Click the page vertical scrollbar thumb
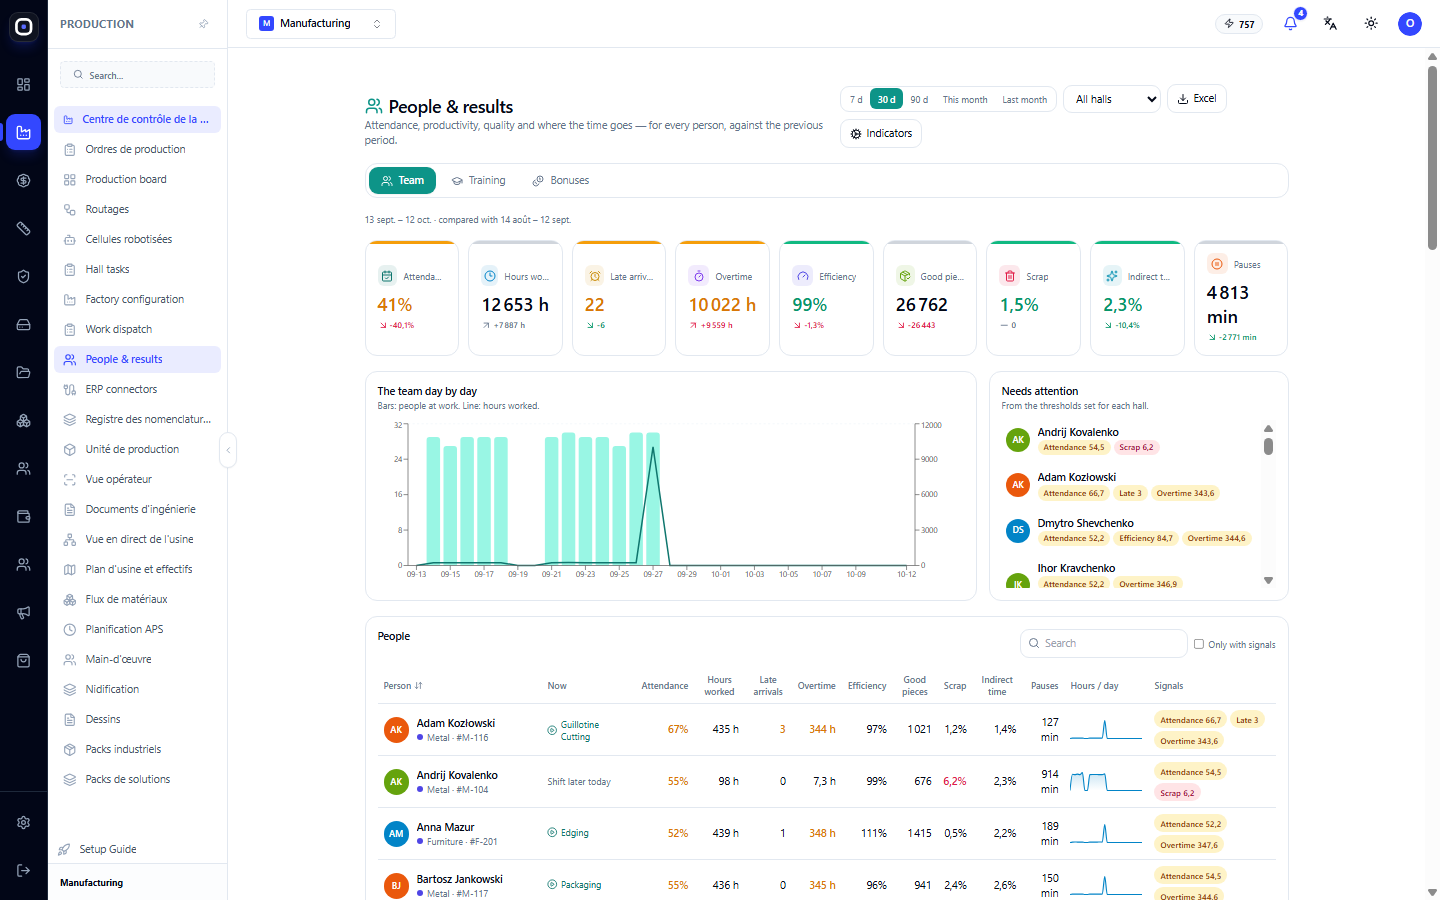 pos(1432,158)
